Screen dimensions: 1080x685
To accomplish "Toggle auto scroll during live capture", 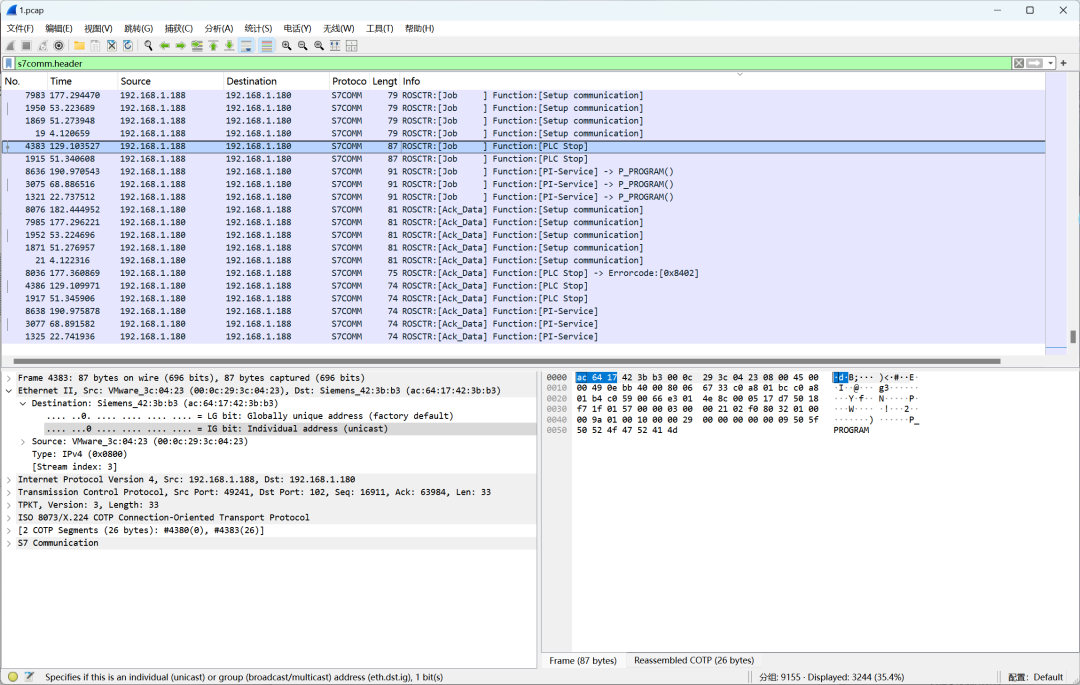I will (x=247, y=45).
